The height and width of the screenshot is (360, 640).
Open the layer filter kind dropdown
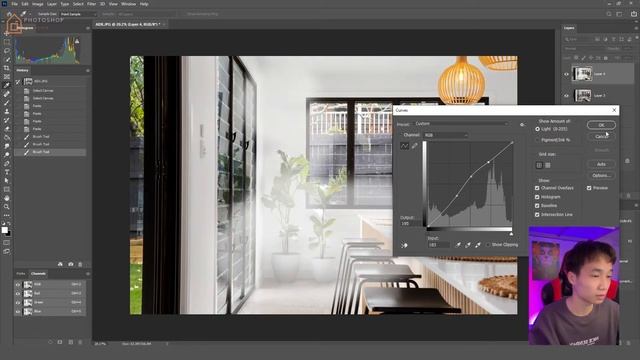click(578, 40)
